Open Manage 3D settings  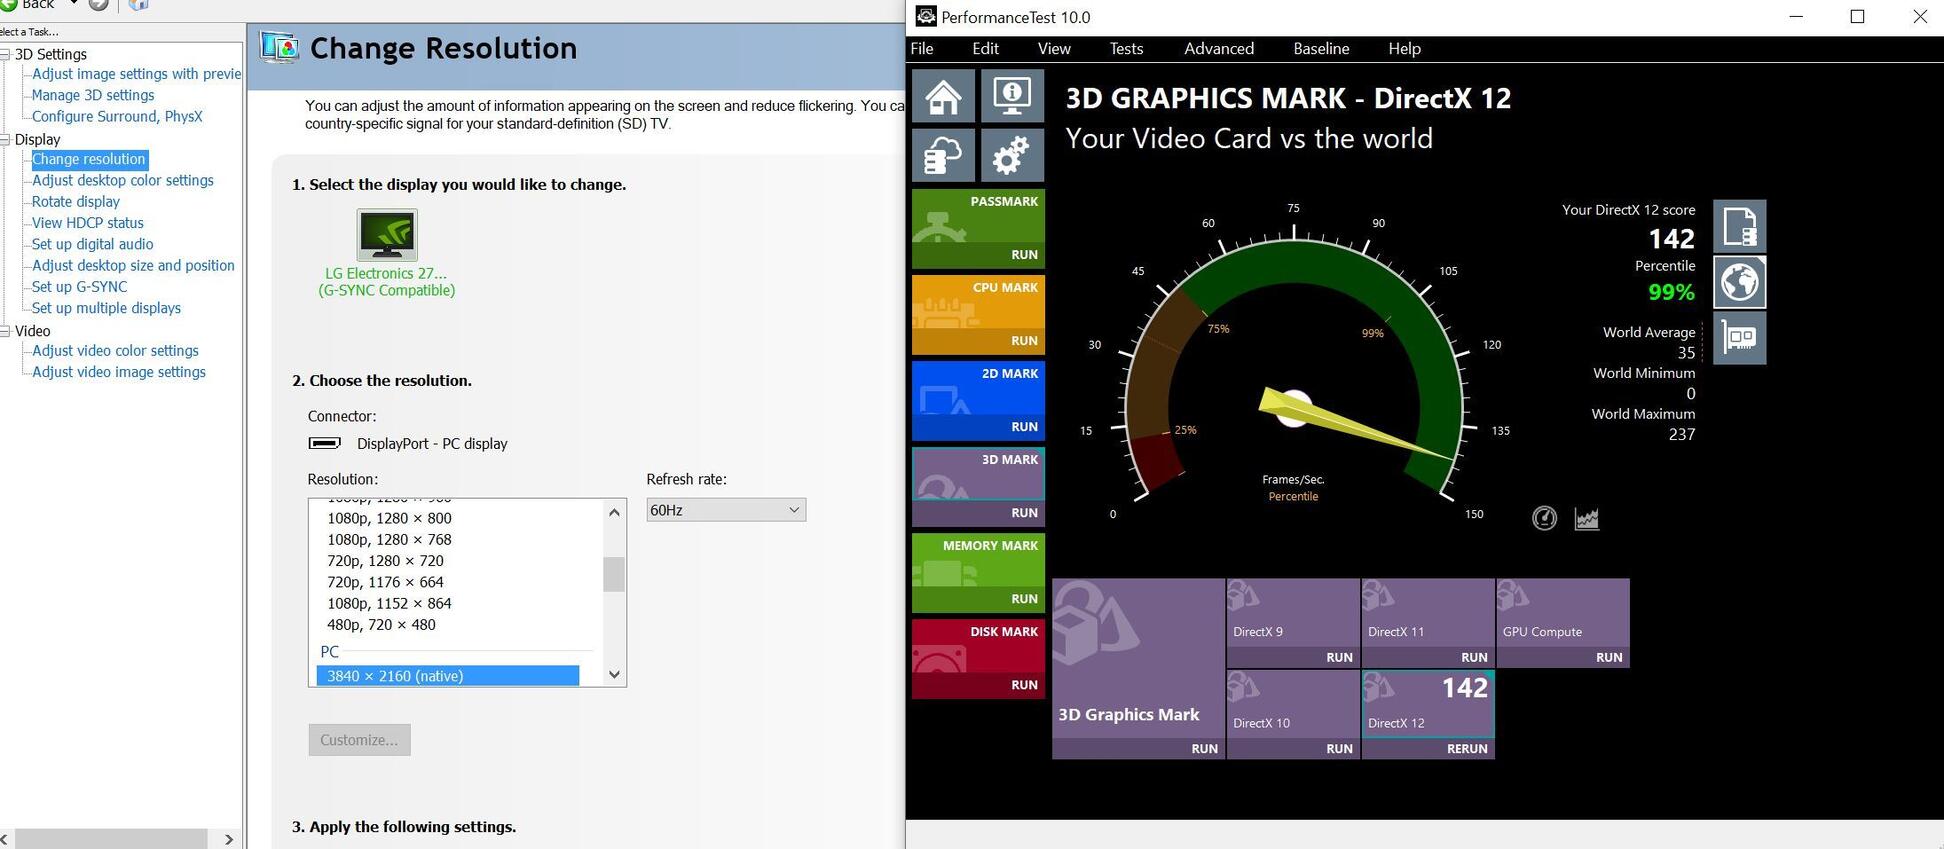point(93,95)
